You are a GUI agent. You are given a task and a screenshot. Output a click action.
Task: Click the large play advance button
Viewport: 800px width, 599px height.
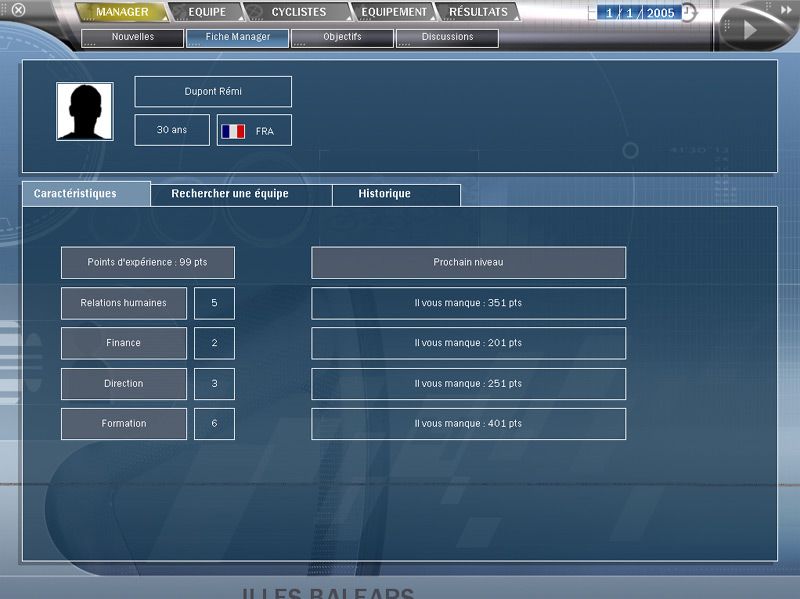[749, 30]
